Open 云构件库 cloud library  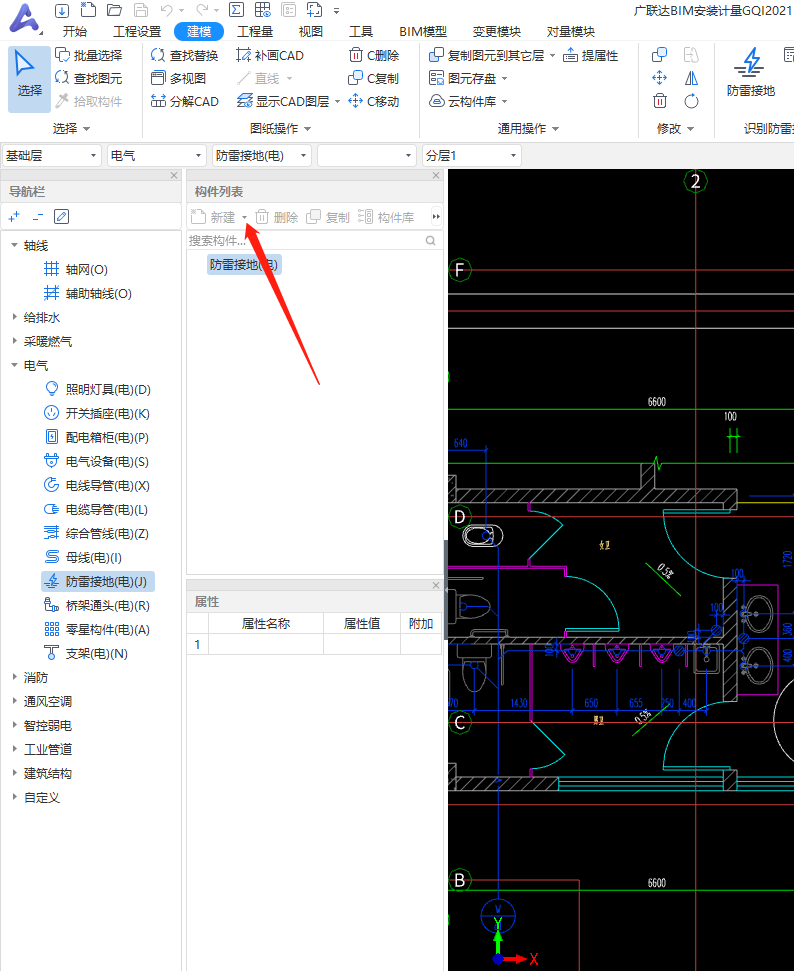tap(463, 101)
